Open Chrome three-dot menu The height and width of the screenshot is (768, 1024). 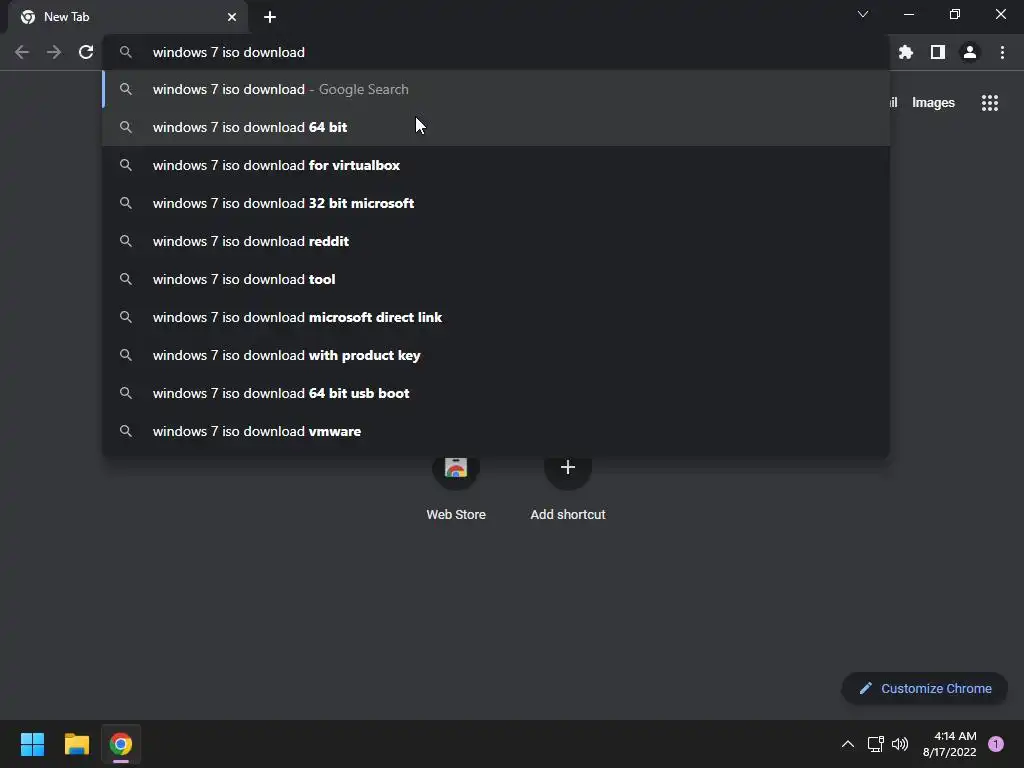pyautogui.click(x=1002, y=52)
